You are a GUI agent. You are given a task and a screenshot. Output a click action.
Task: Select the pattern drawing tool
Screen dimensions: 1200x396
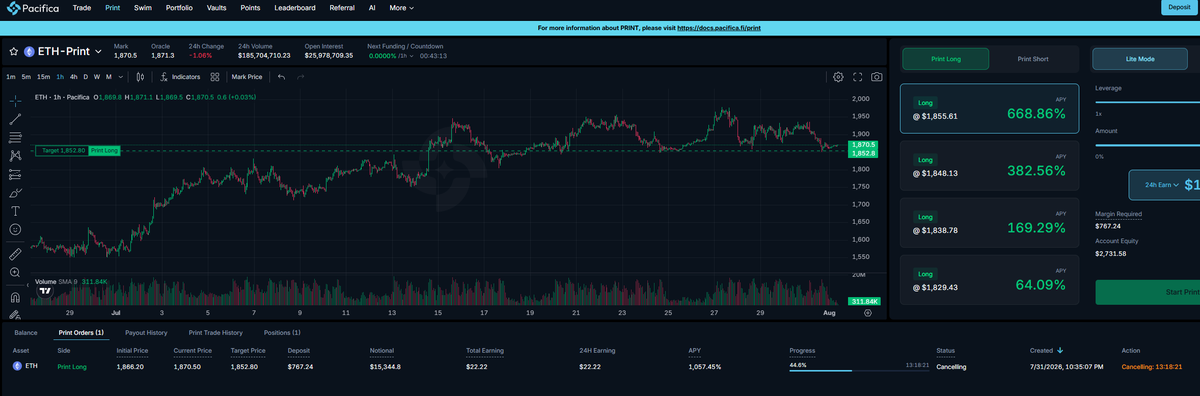pos(15,155)
